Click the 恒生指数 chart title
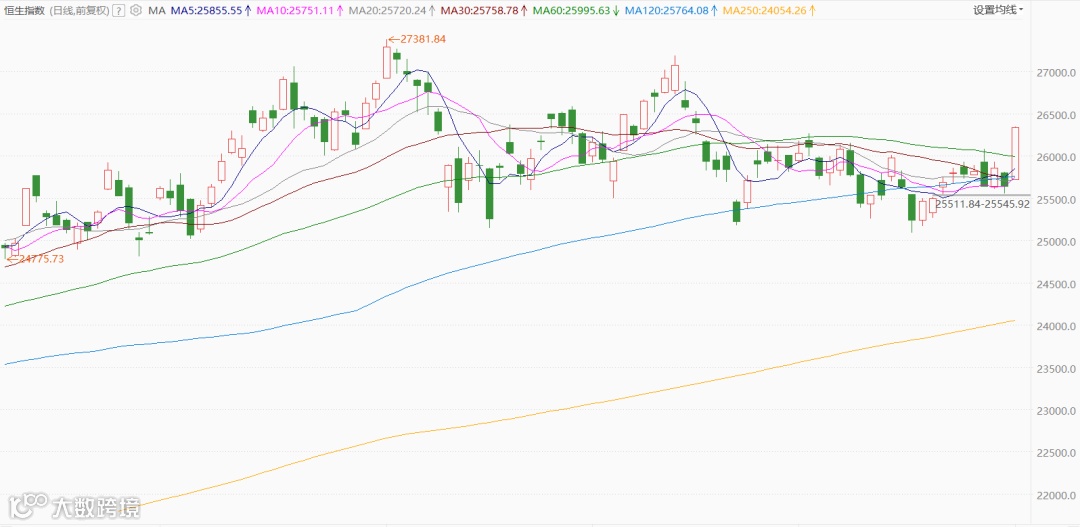The image size is (1080, 527). 25,10
